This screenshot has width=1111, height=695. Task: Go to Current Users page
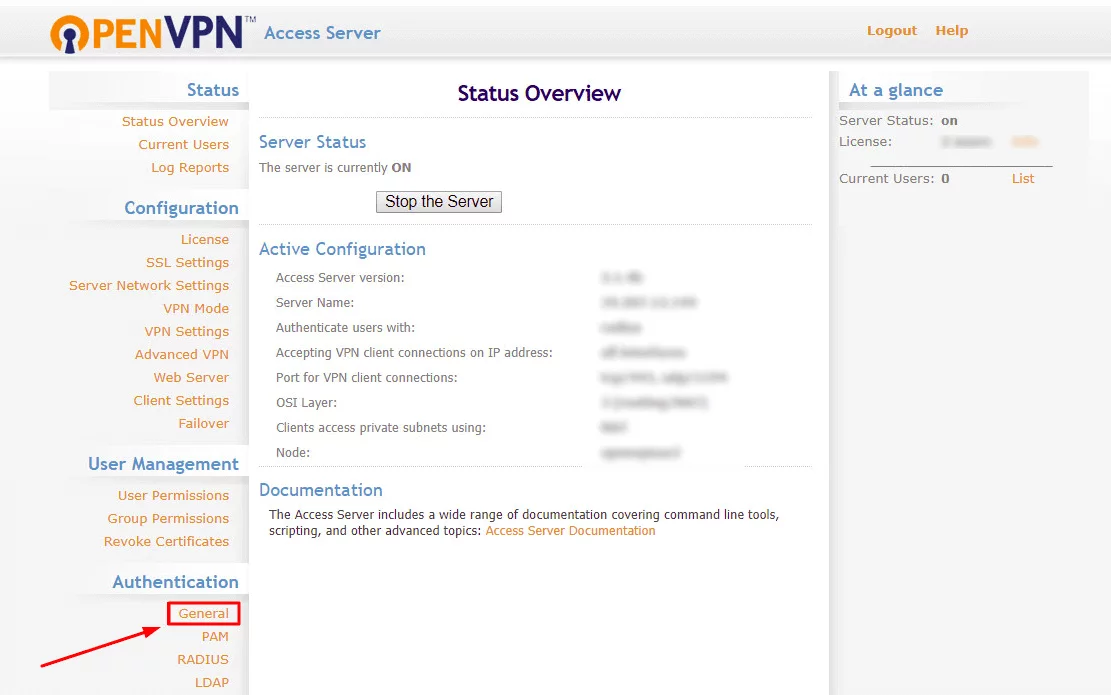pyautogui.click(x=184, y=145)
